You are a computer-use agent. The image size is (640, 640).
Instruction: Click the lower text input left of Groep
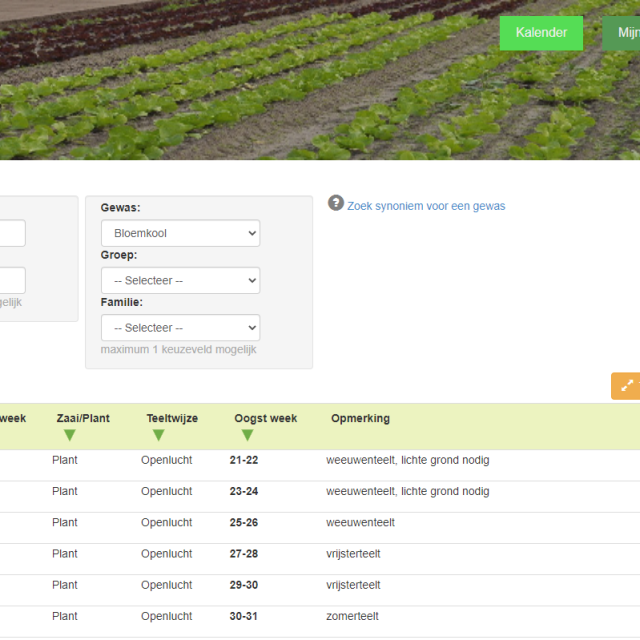12,280
